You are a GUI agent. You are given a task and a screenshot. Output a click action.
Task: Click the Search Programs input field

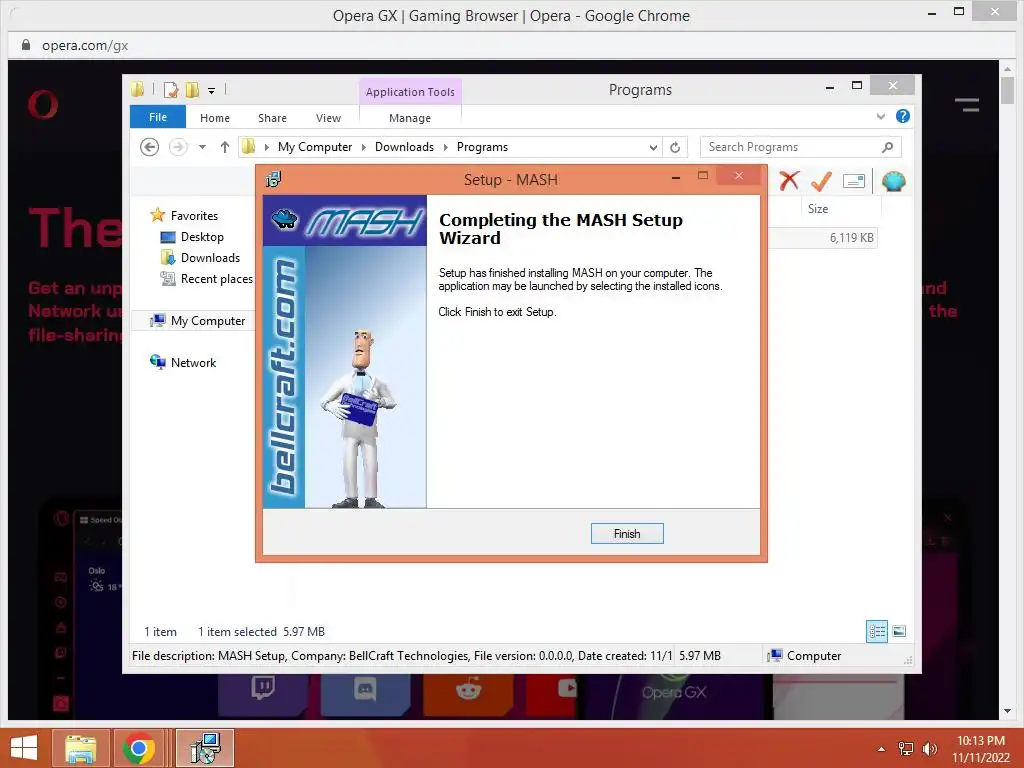pos(801,147)
